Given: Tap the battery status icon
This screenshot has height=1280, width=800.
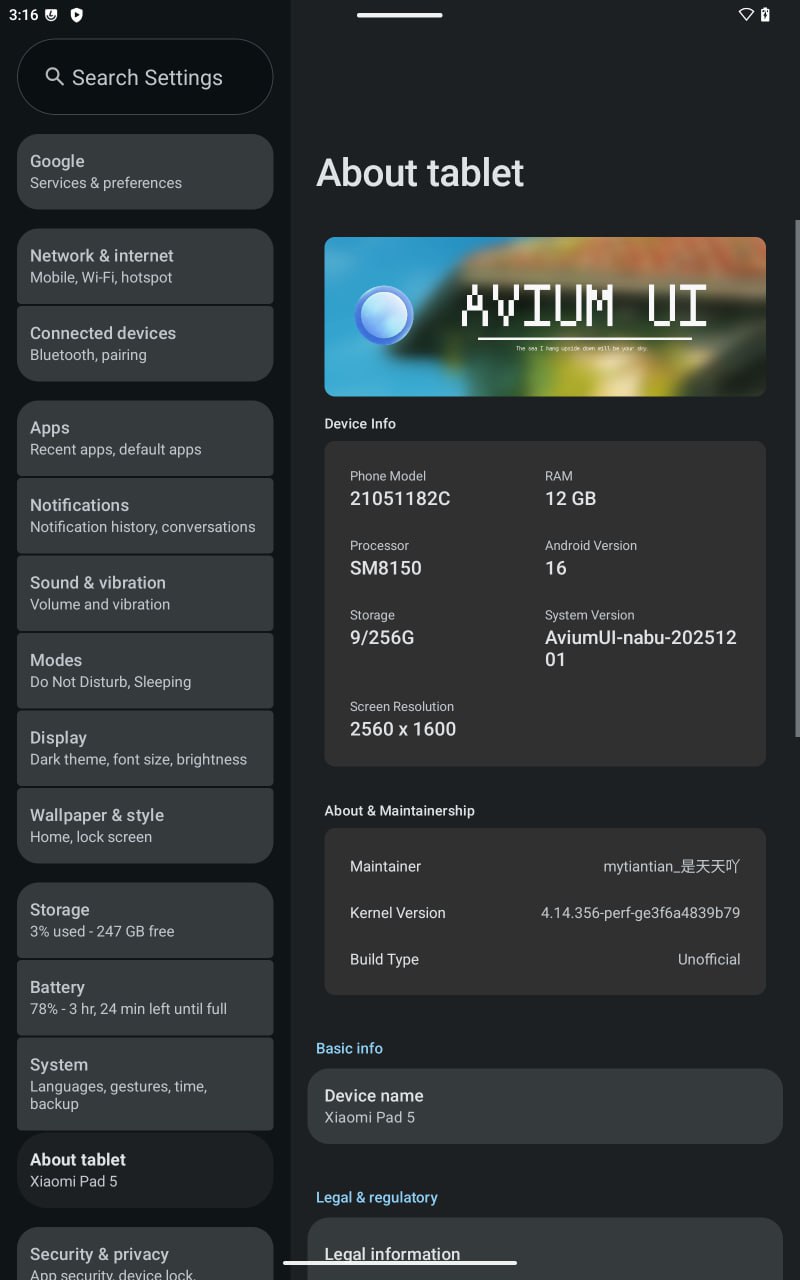Looking at the screenshot, I should click(x=766, y=15).
